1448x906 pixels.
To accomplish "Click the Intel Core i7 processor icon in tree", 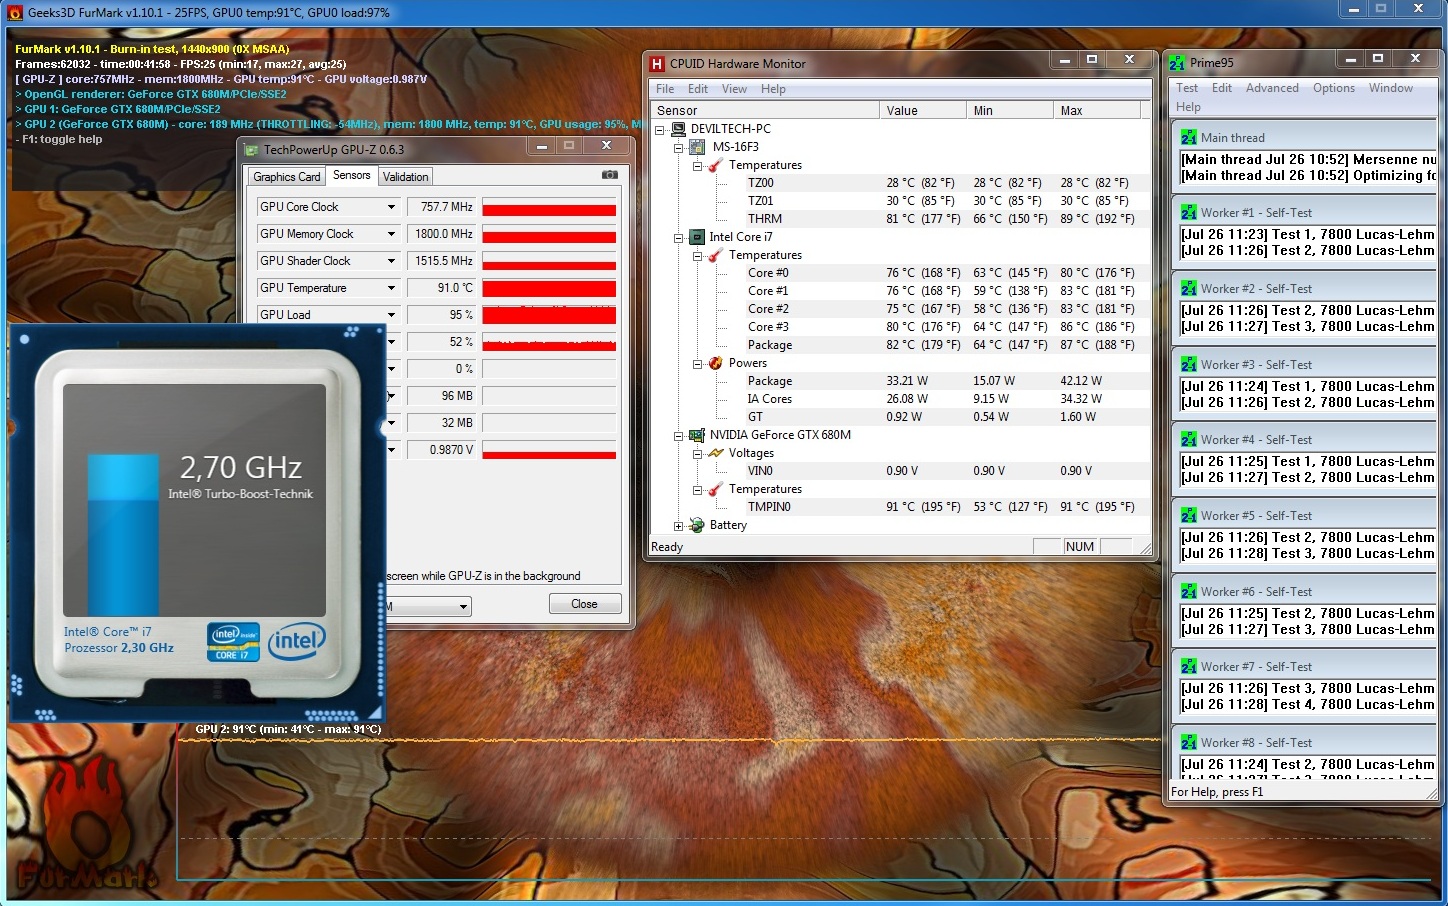I will (698, 237).
